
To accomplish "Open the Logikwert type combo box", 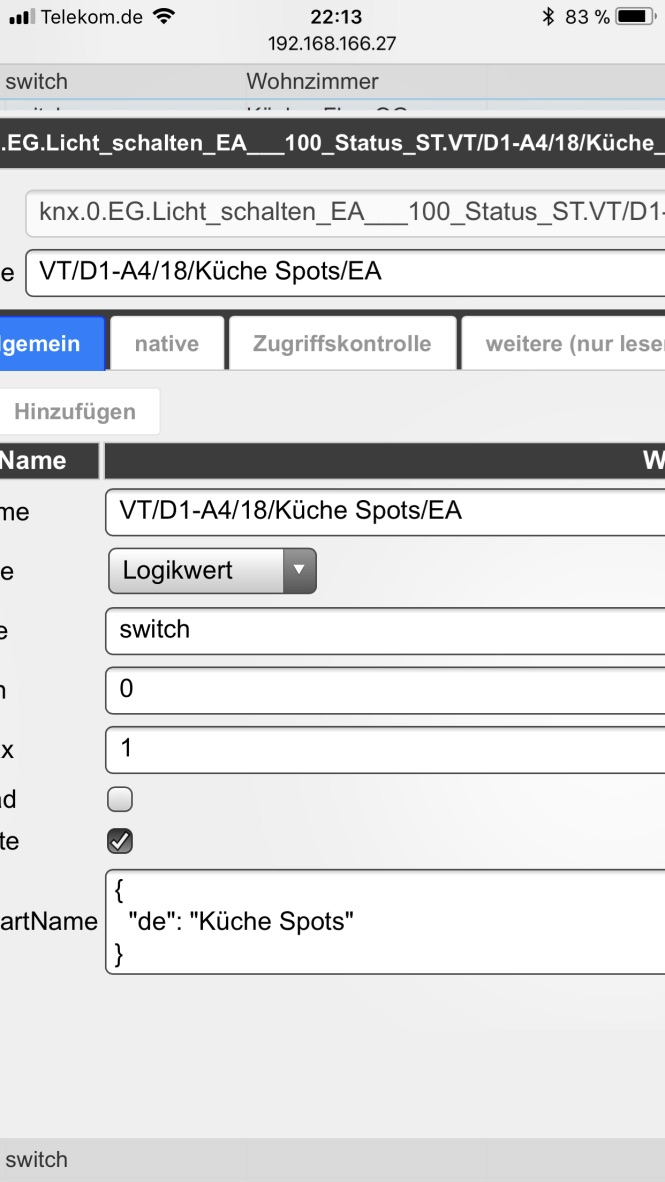I will pos(213,571).
